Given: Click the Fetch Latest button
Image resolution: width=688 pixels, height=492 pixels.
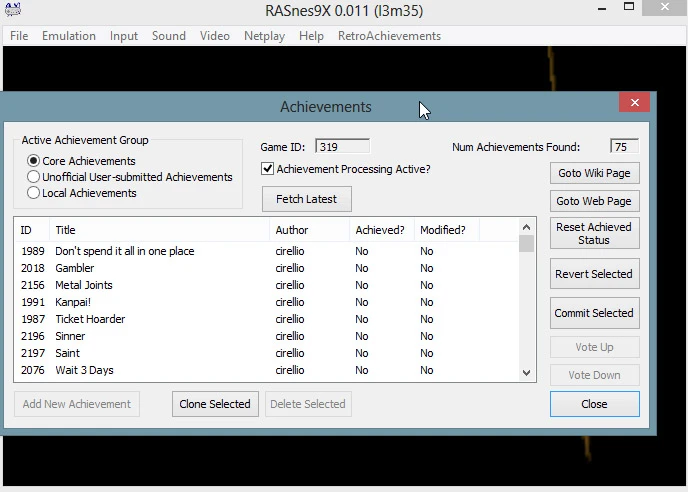Looking at the screenshot, I should (x=306, y=199).
